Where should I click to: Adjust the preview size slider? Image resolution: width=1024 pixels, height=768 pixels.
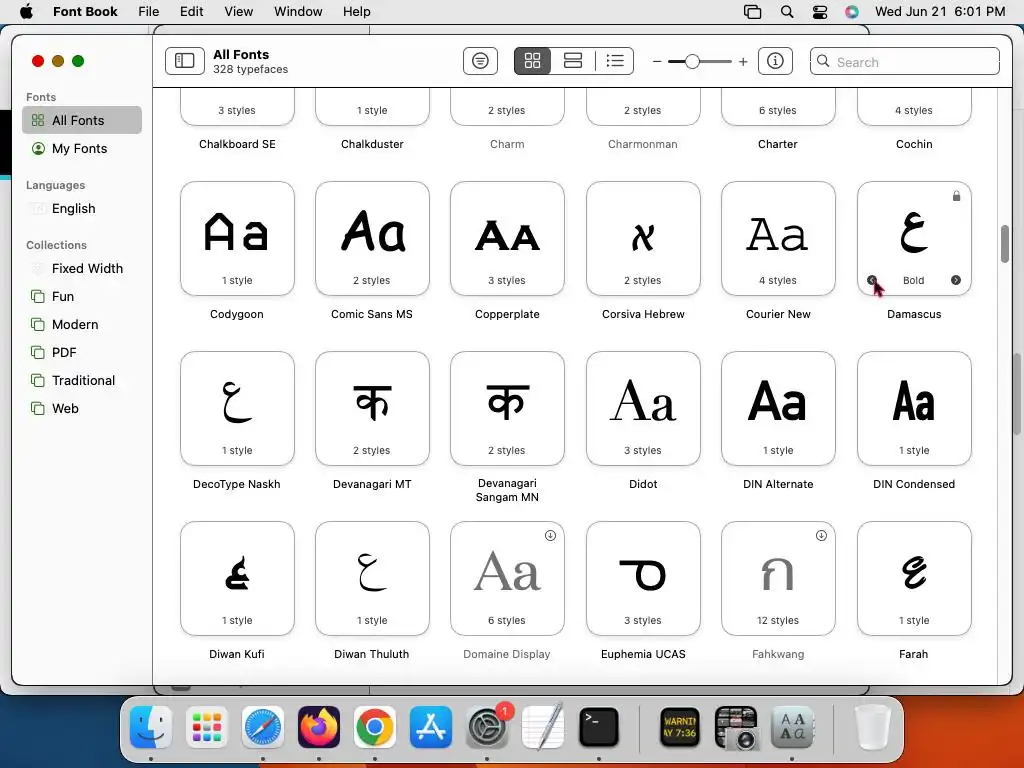point(692,62)
